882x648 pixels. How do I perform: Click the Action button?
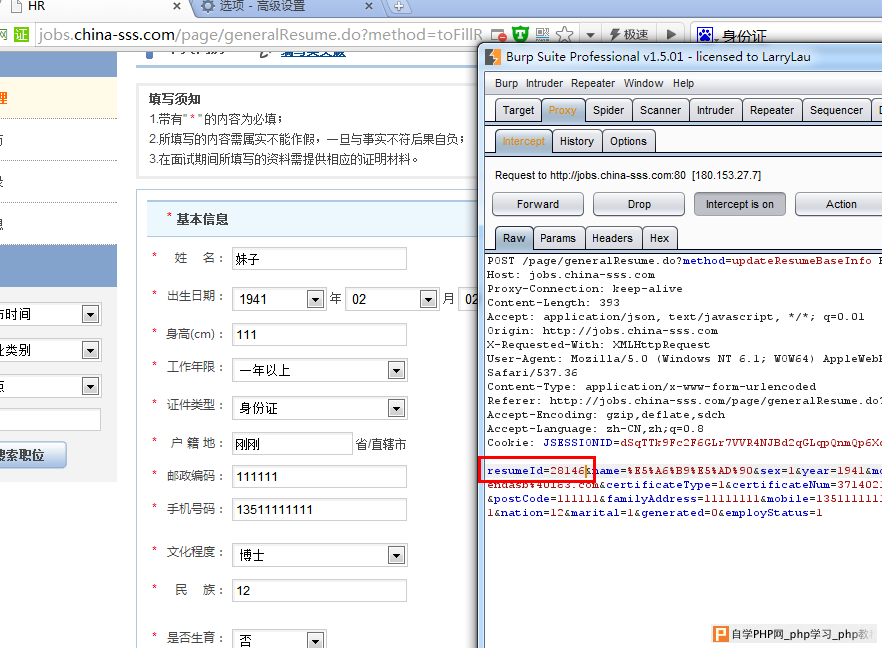[x=841, y=204]
